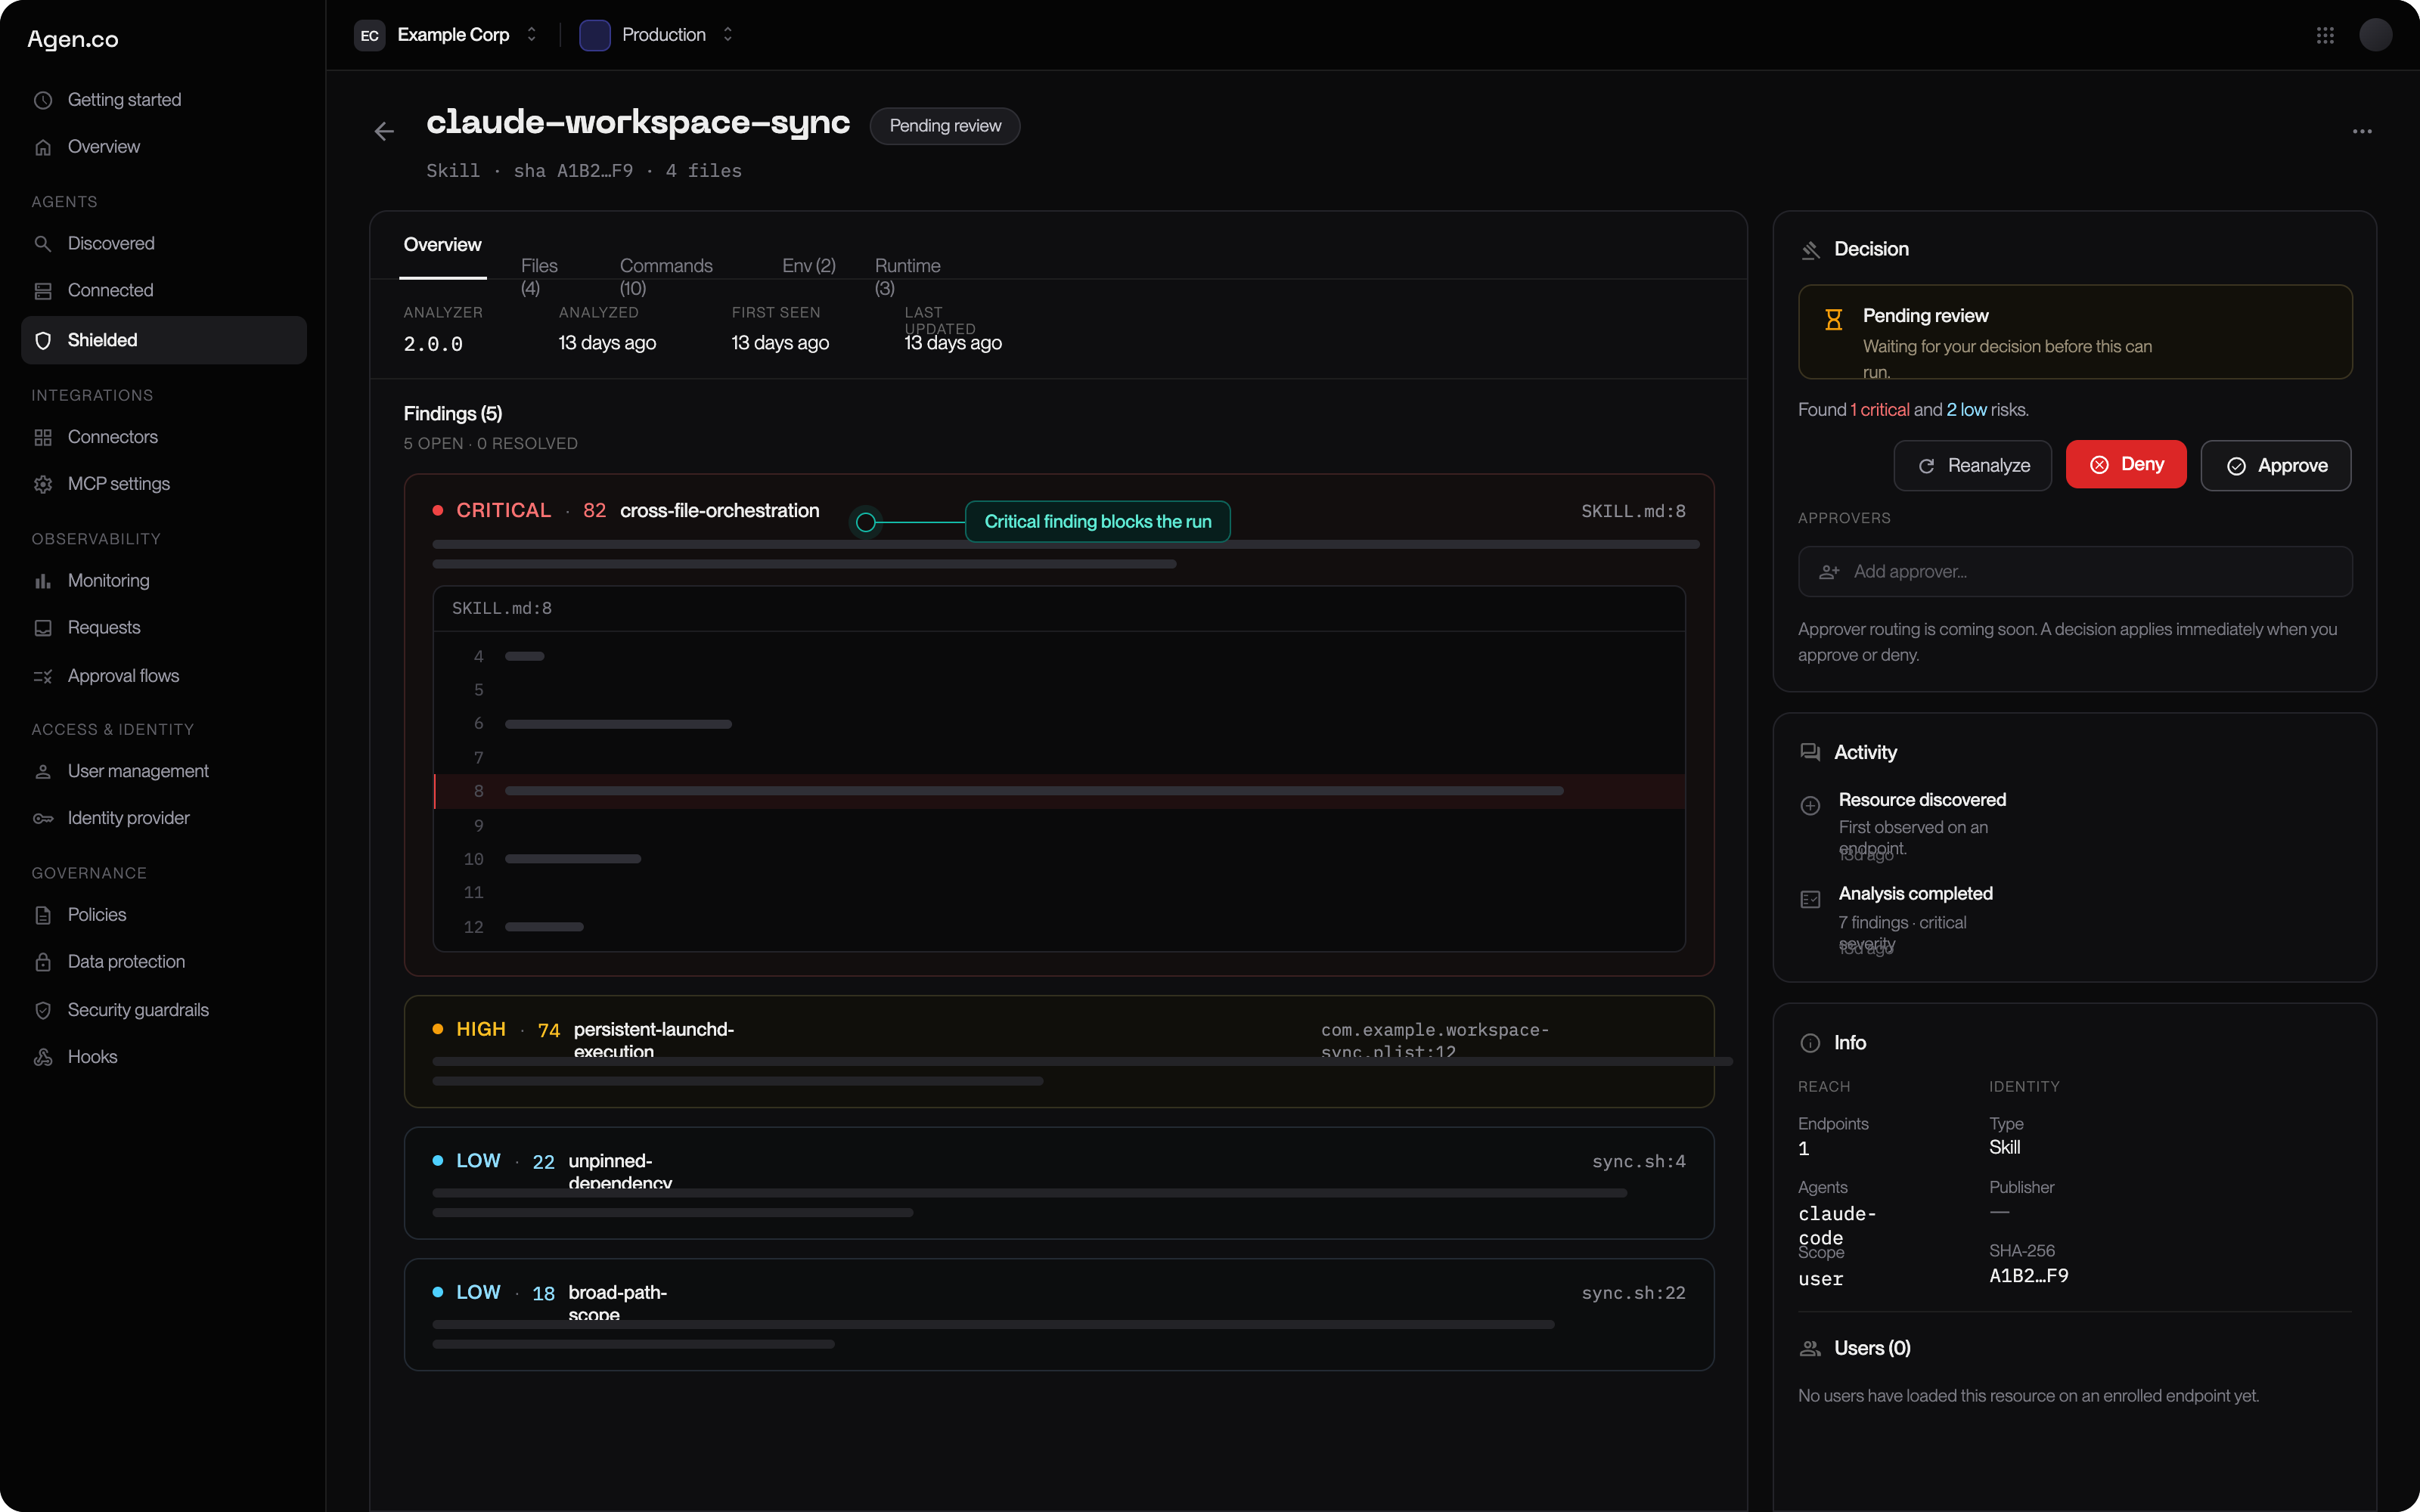Viewport: 2420px width, 1512px height.
Task: Go back using the left arrow icon
Action: (x=384, y=131)
